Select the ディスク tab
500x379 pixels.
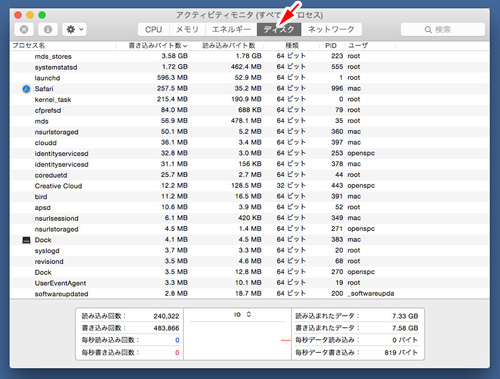point(279,30)
